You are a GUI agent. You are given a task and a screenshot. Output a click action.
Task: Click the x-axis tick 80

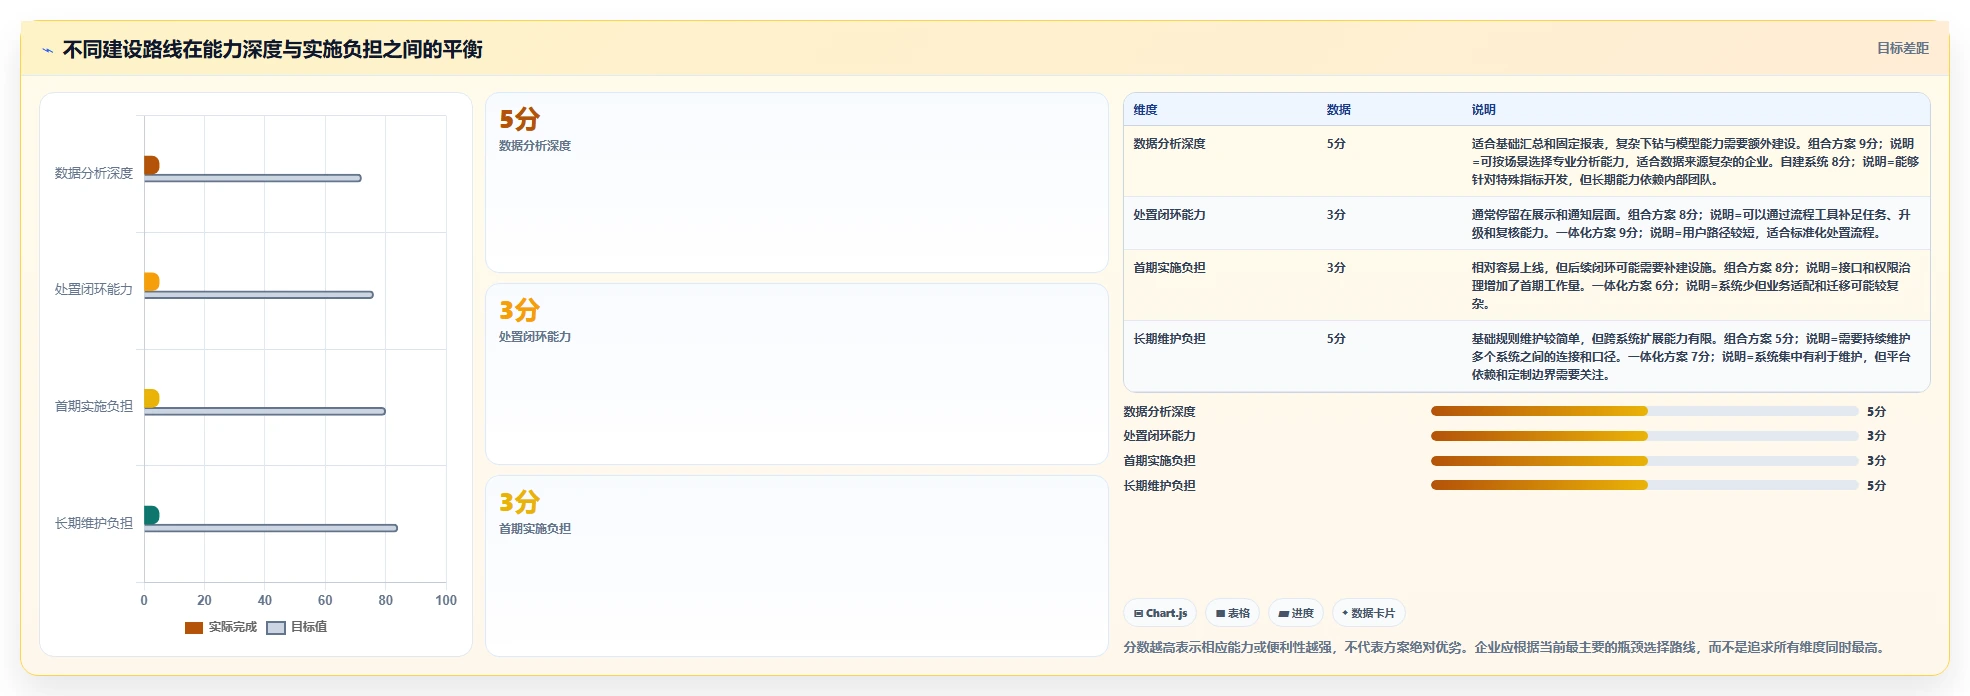click(385, 600)
